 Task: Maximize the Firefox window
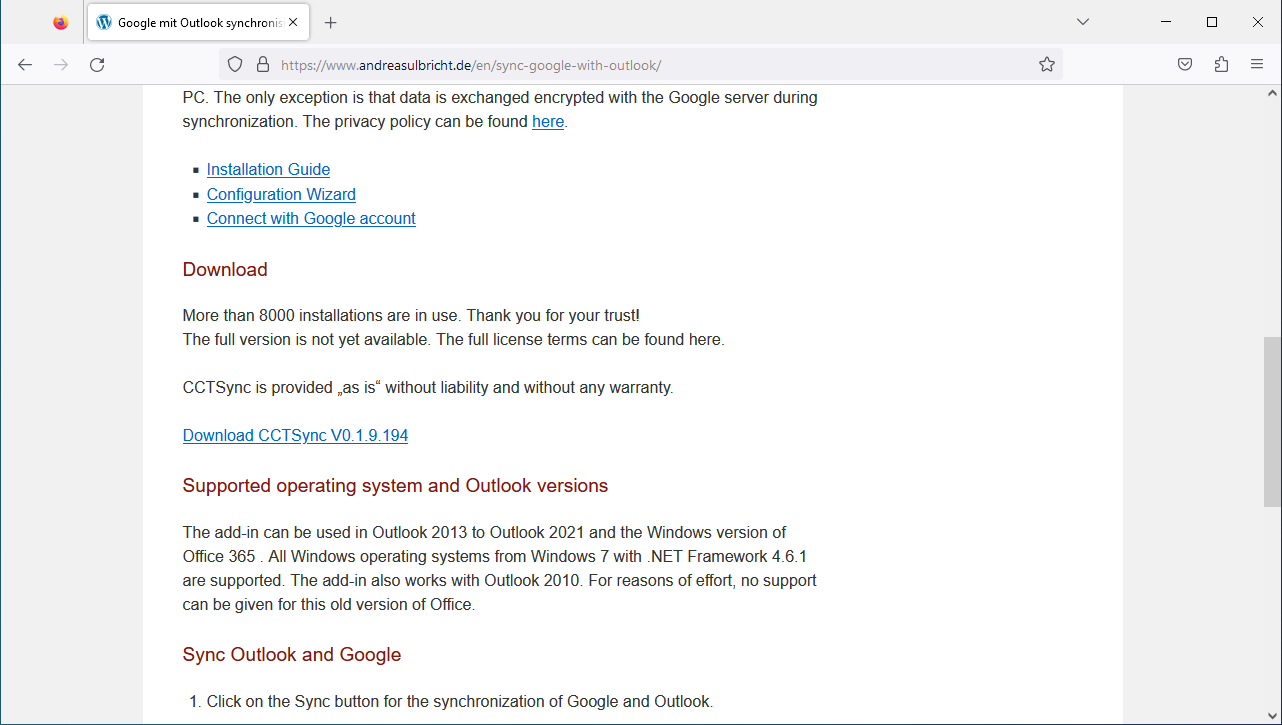click(x=1212, y=22)
